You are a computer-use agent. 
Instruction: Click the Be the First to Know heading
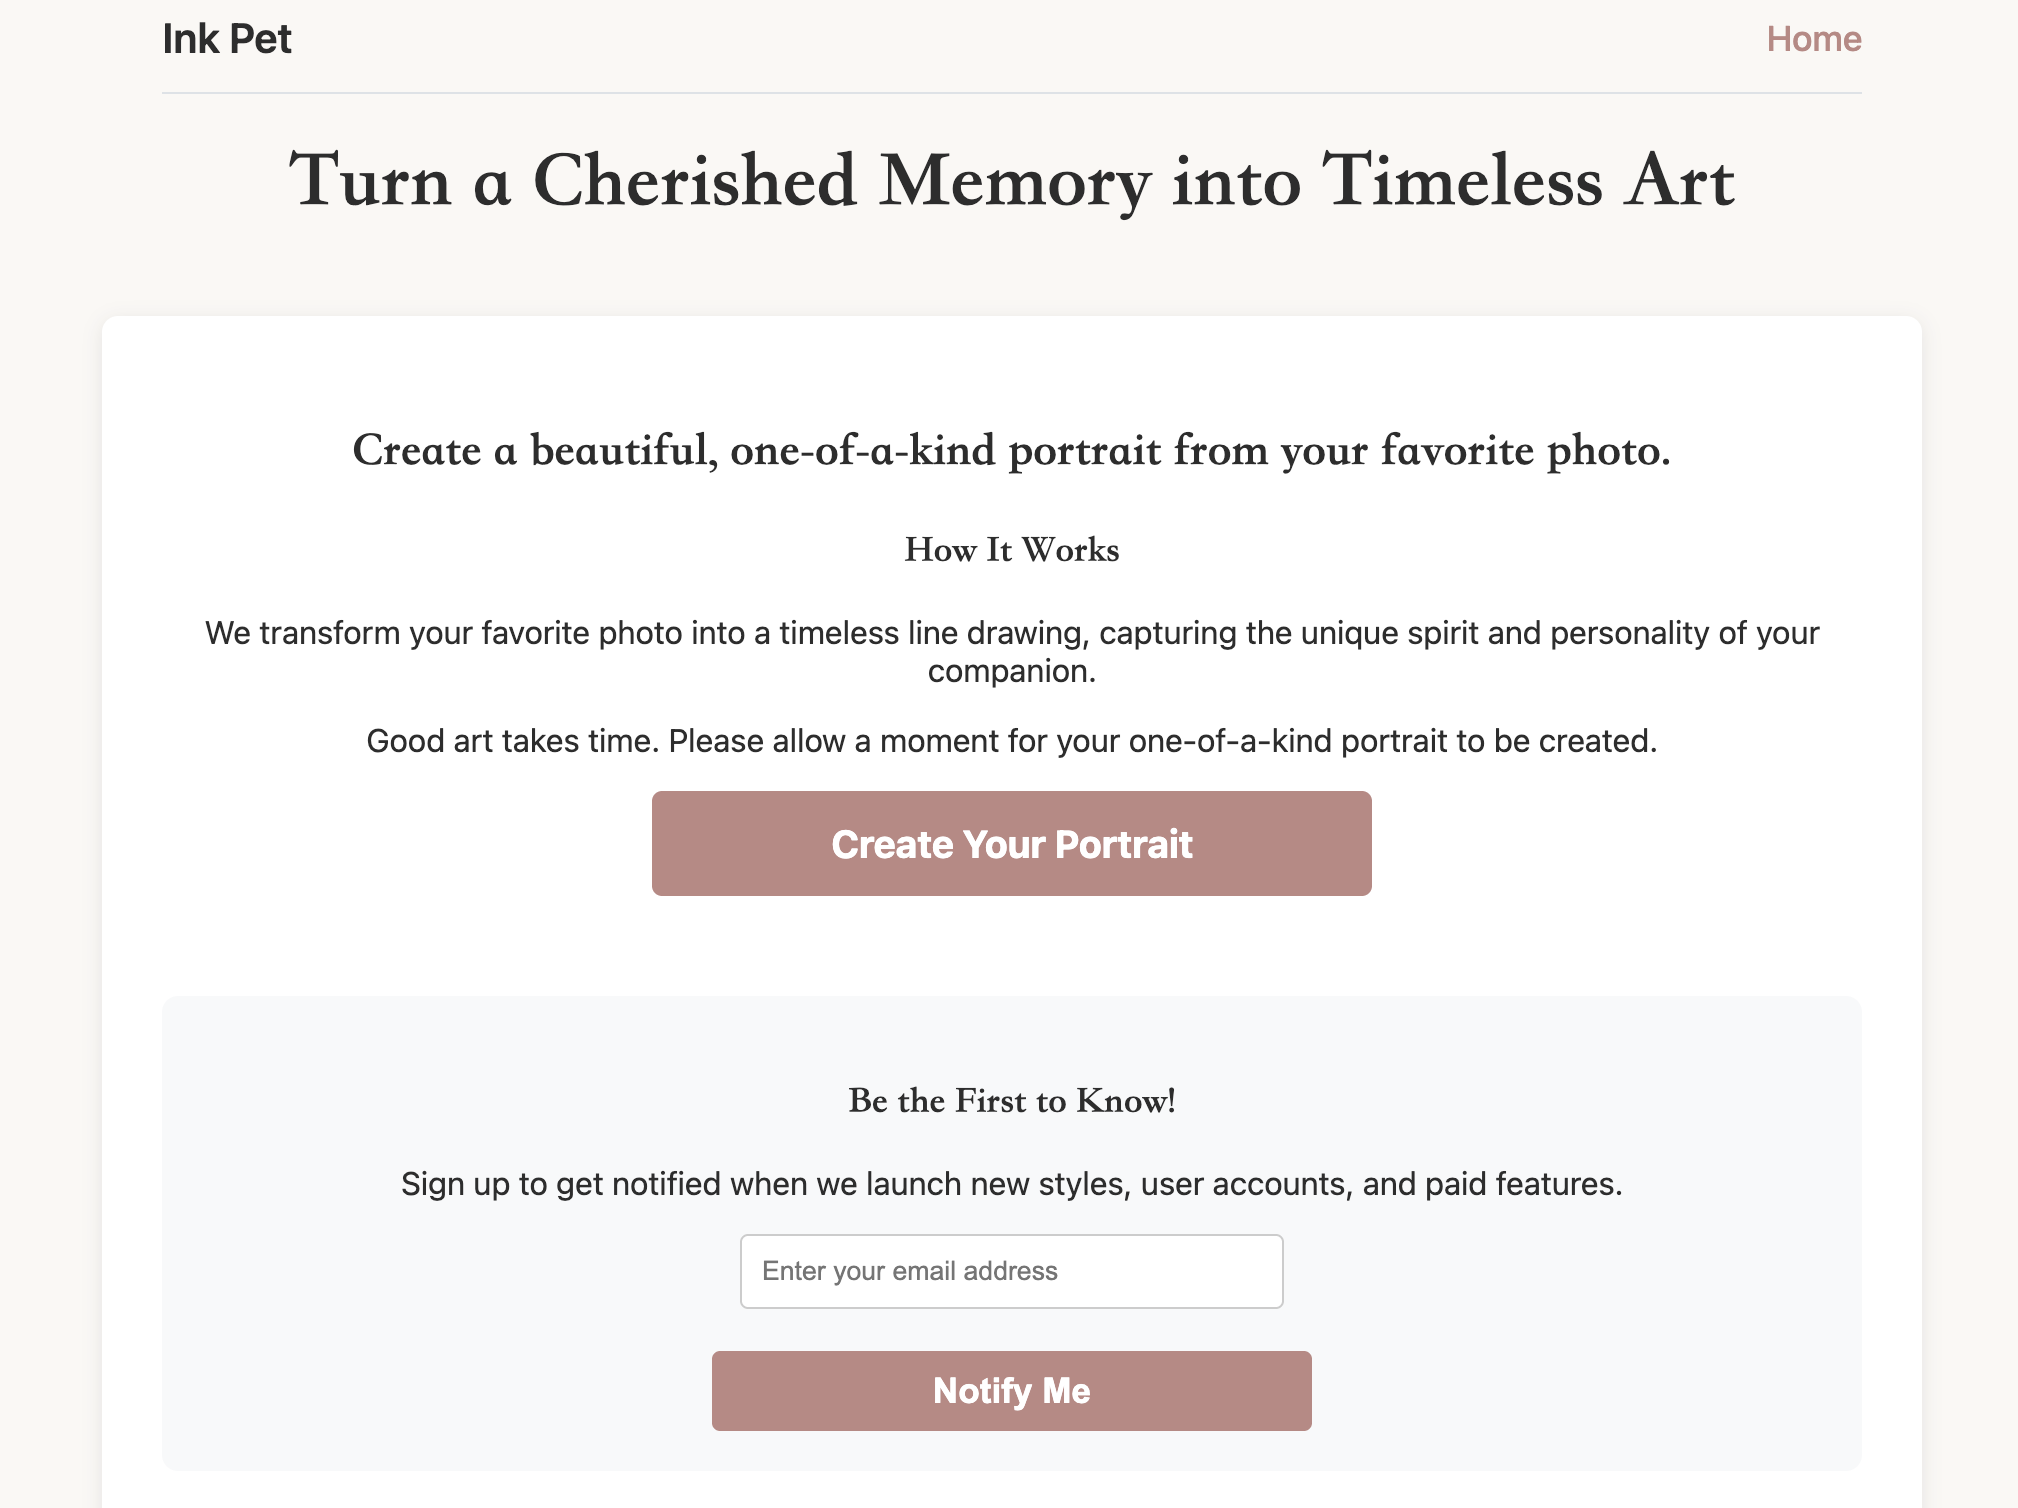pyautogui.click(x=1011, y=1101)
